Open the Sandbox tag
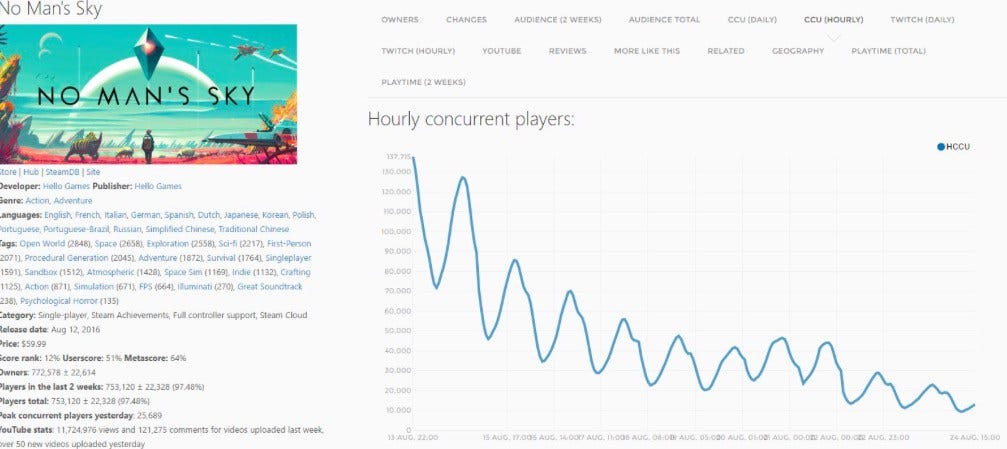 pos(41,272)
